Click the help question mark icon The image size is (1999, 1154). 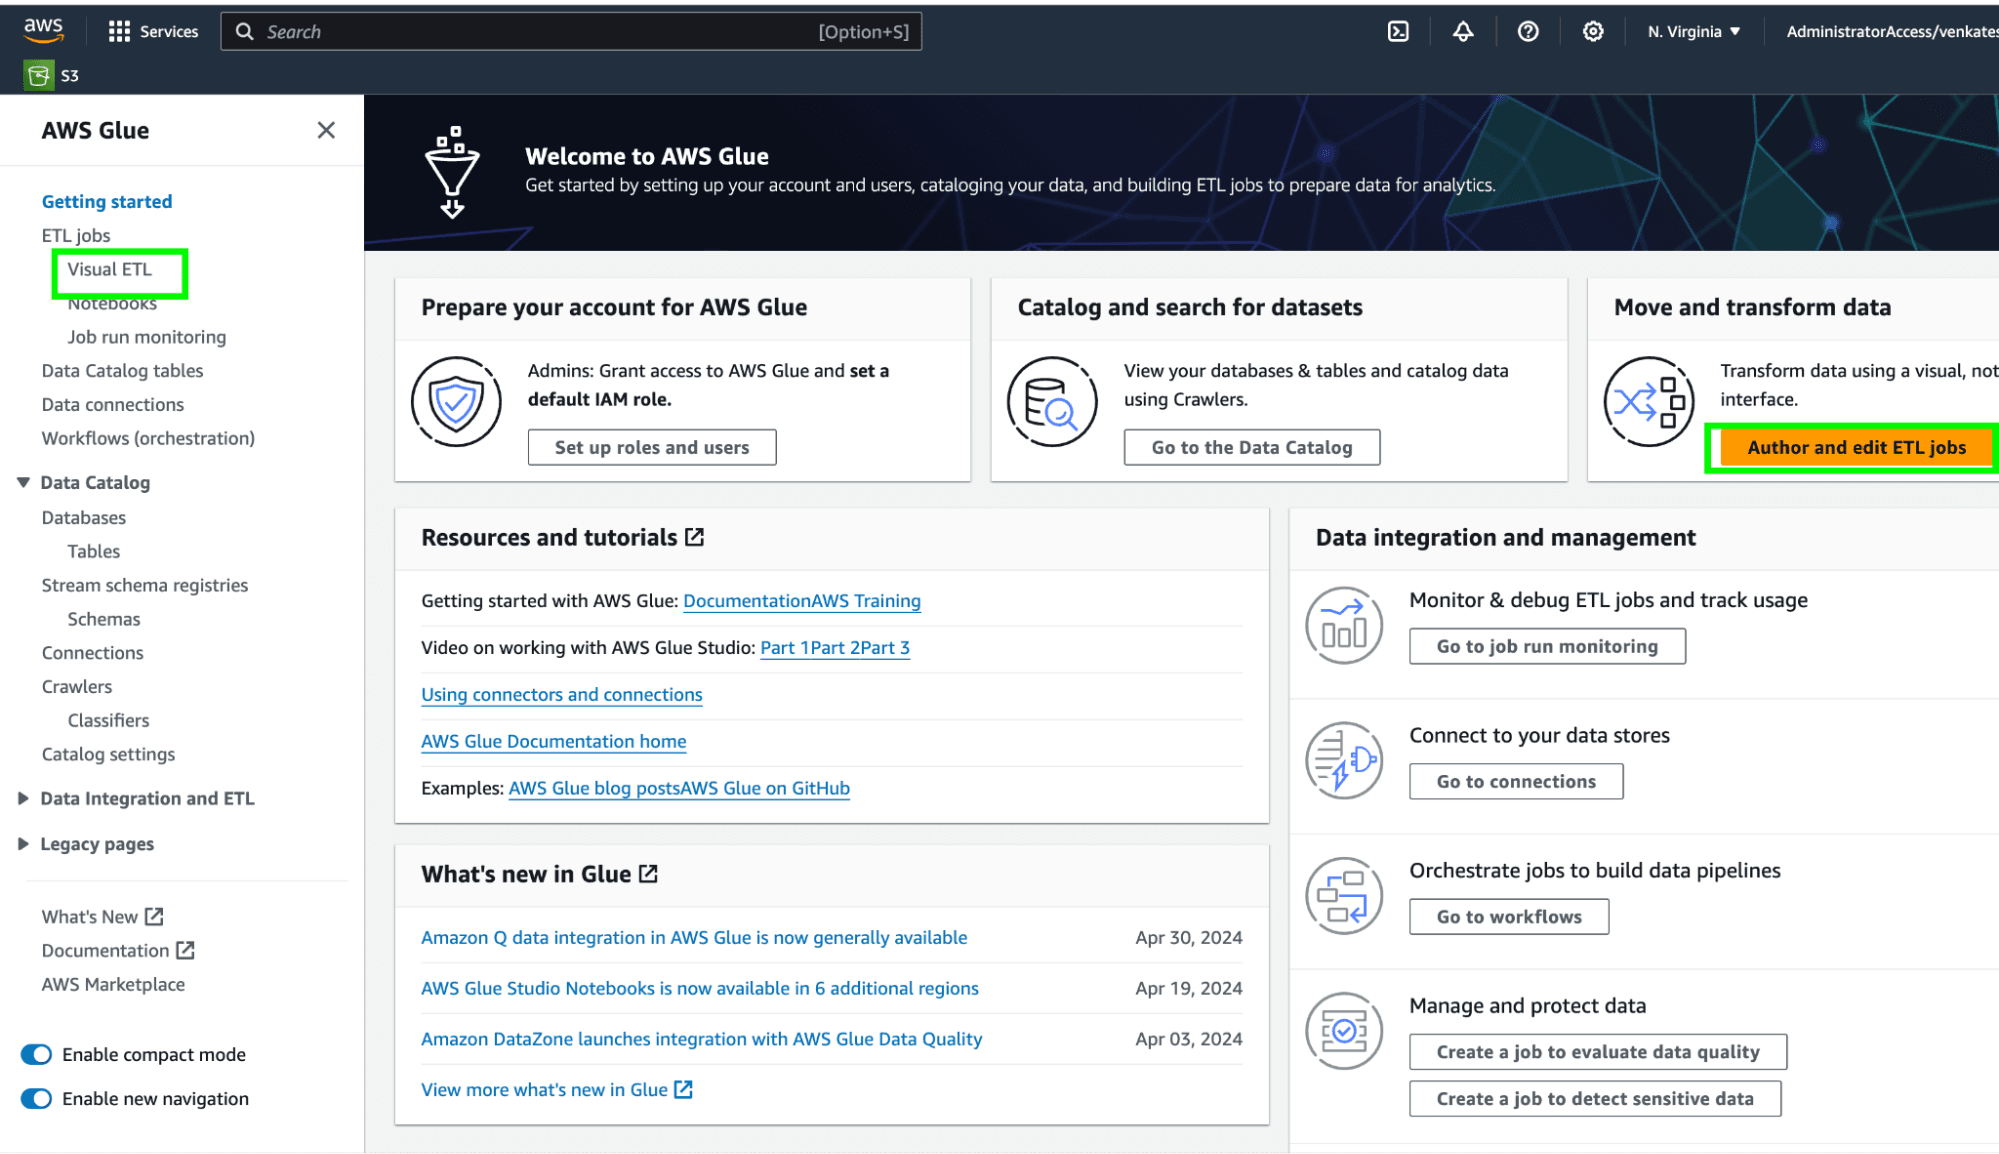click(x=1528, y=31)
